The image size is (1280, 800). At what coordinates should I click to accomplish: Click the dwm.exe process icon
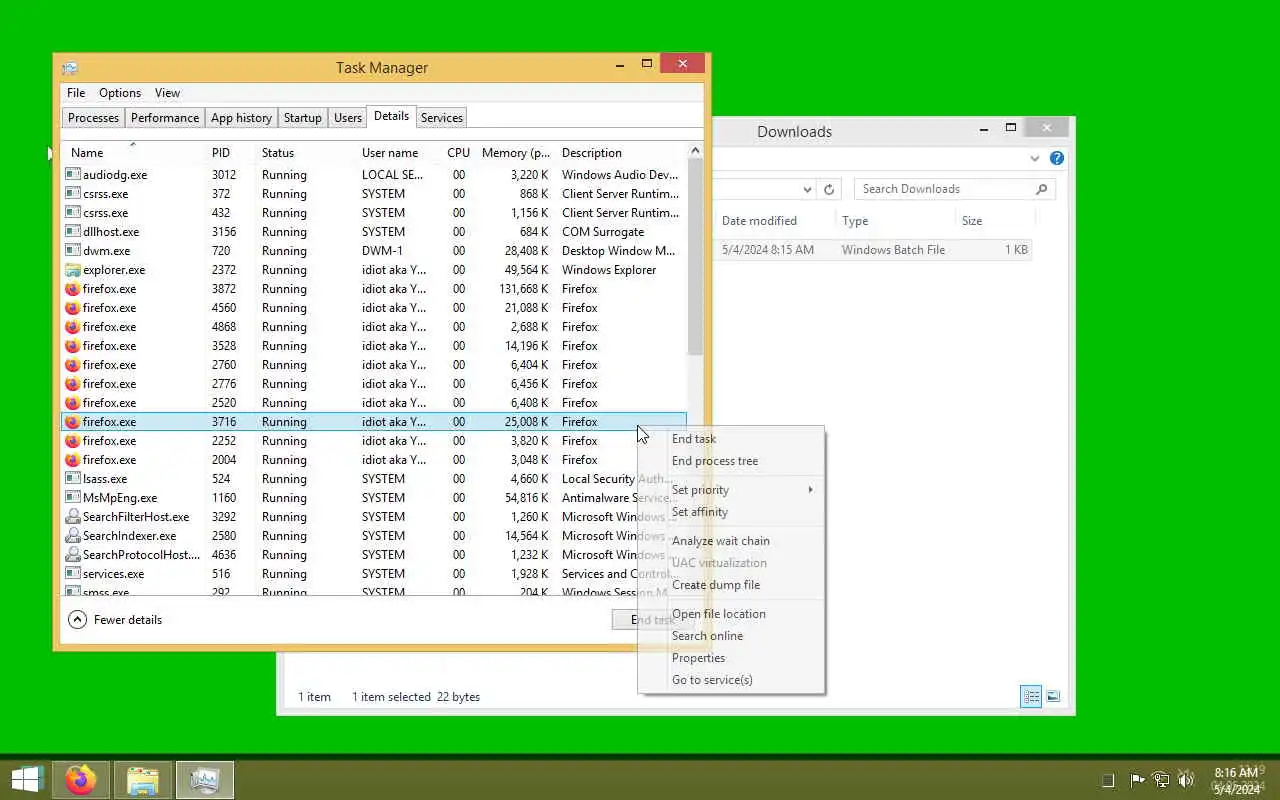click(x=72, y=251)
